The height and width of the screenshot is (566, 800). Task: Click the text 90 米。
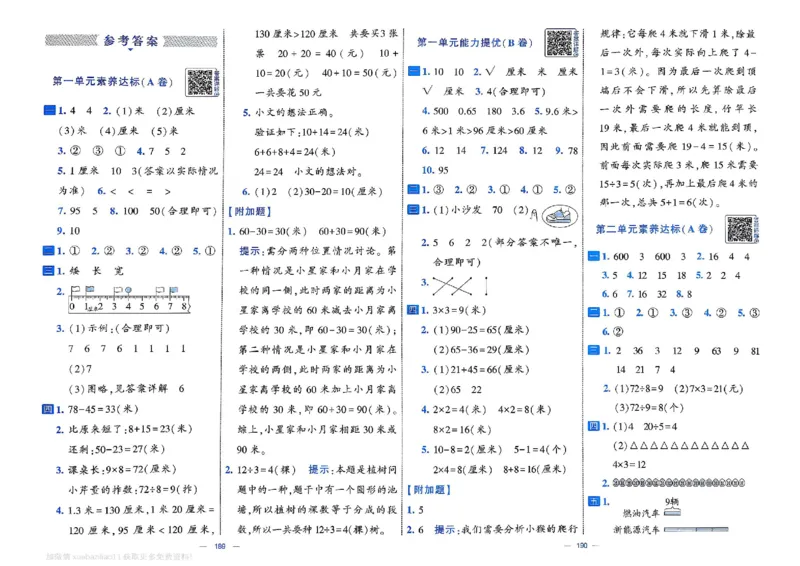tap(251, 450)
